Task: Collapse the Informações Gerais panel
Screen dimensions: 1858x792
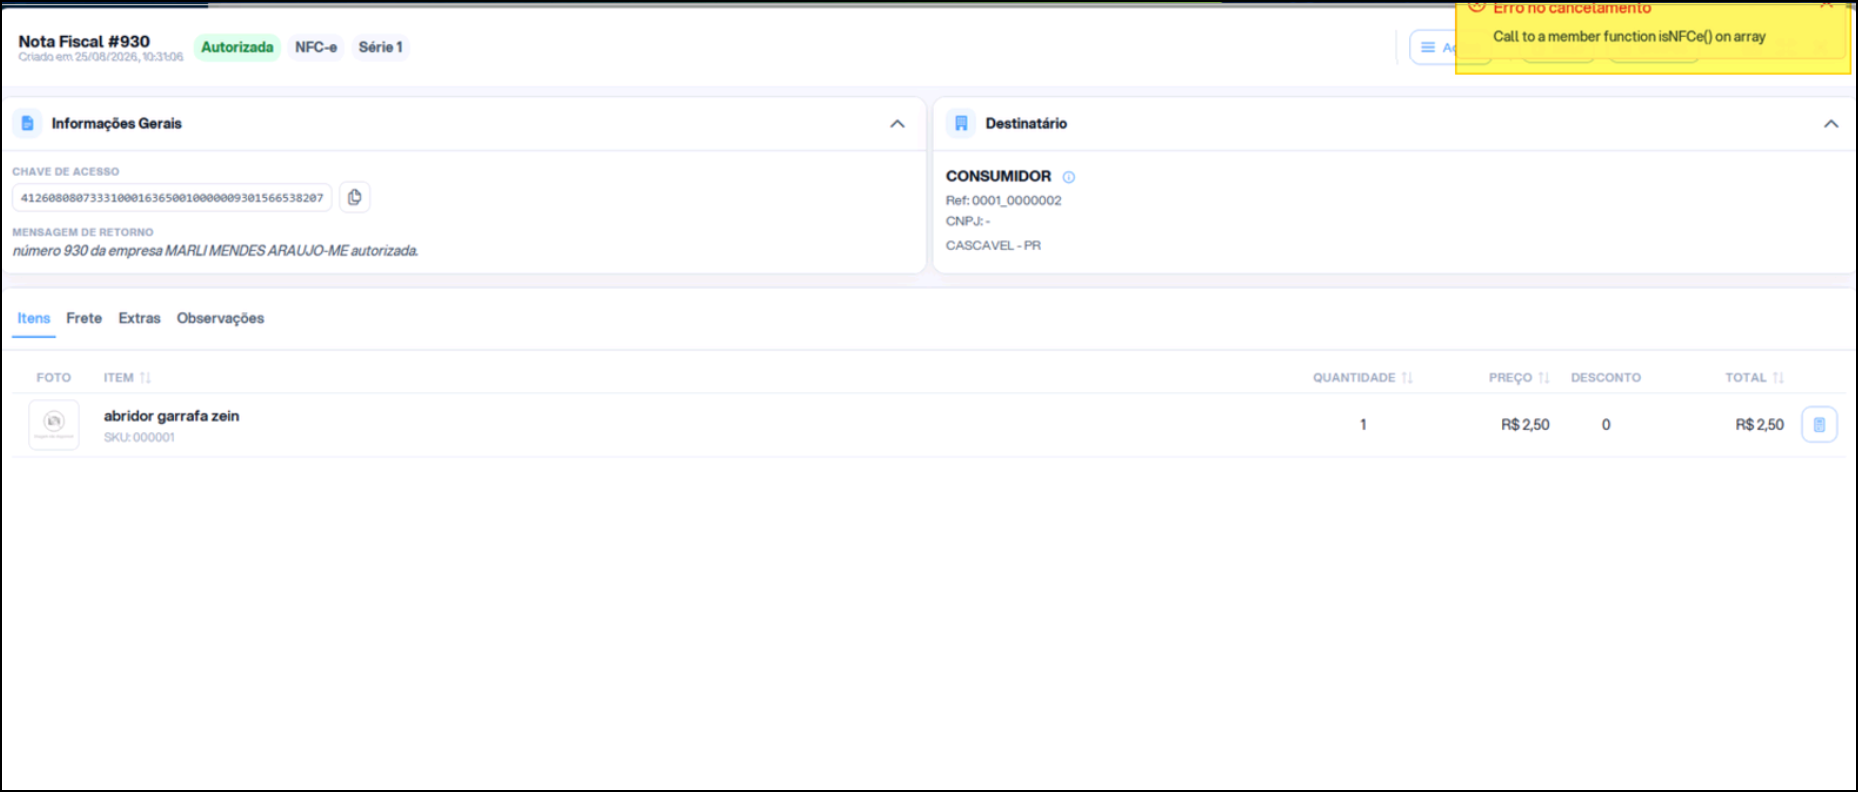Action: pyautogui.click(x=897, y=124)
